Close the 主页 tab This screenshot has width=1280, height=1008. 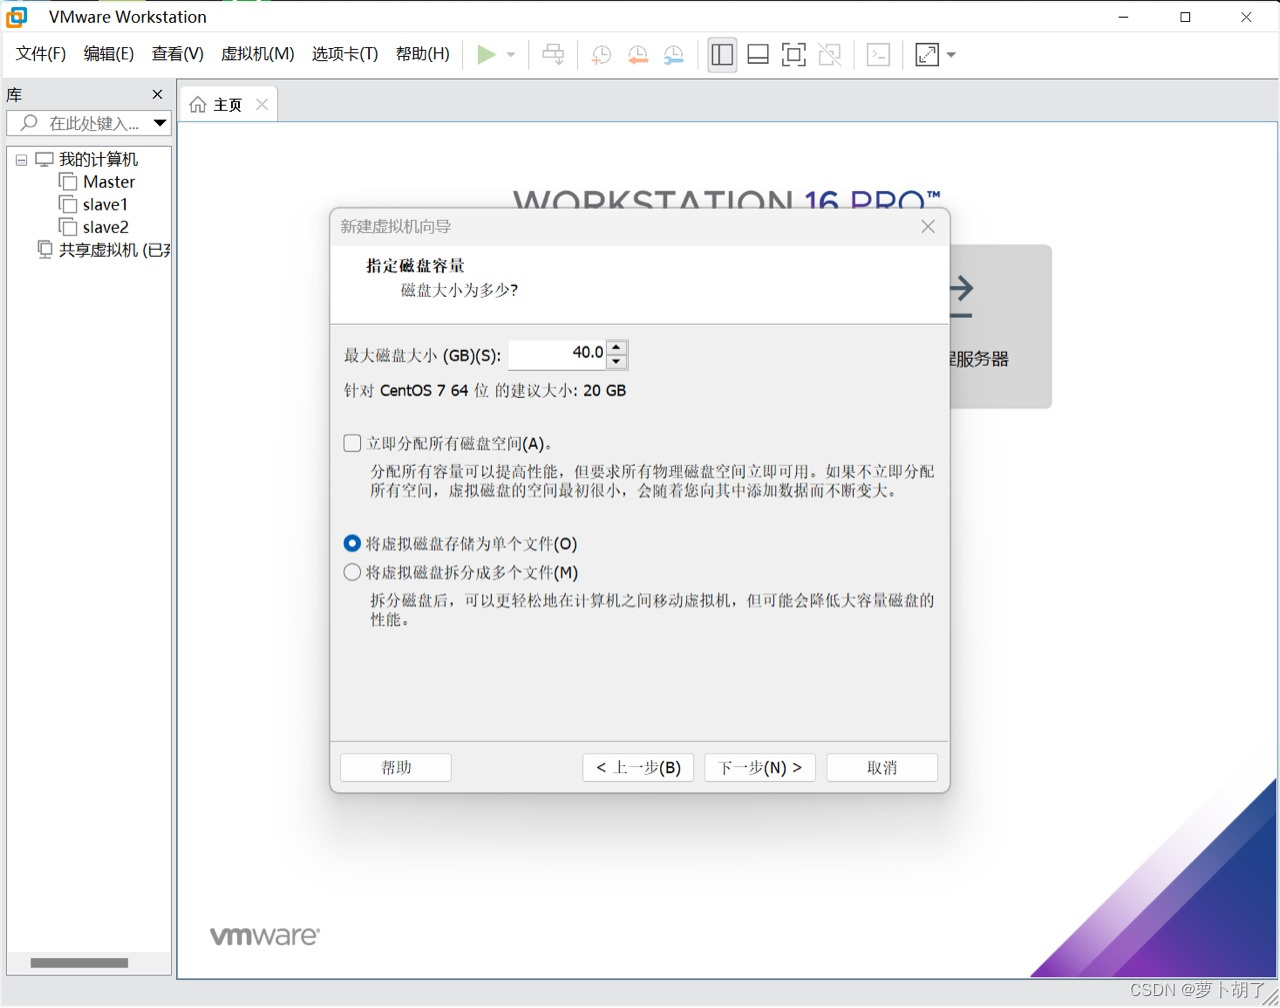click(262, 104)
